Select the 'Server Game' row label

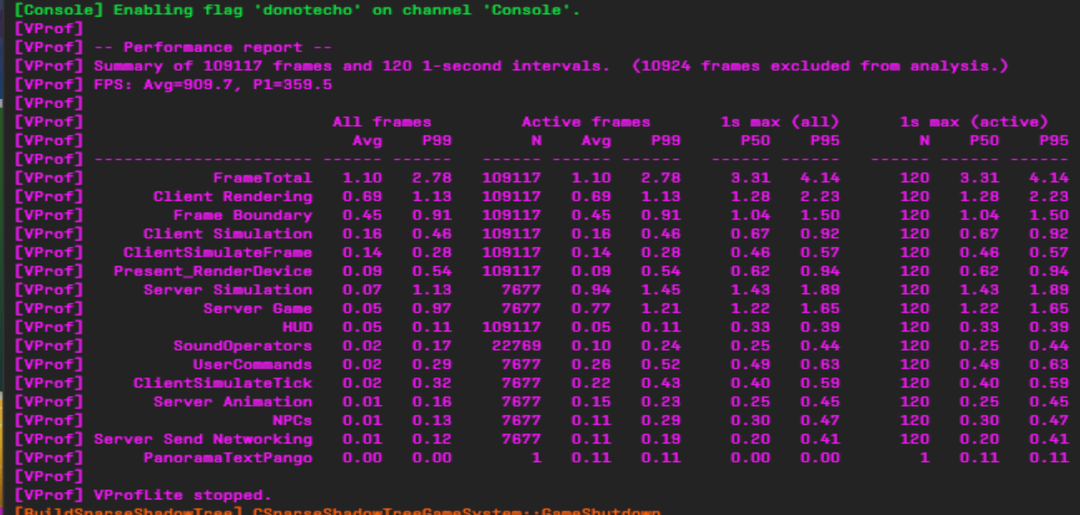coord(258,308)
